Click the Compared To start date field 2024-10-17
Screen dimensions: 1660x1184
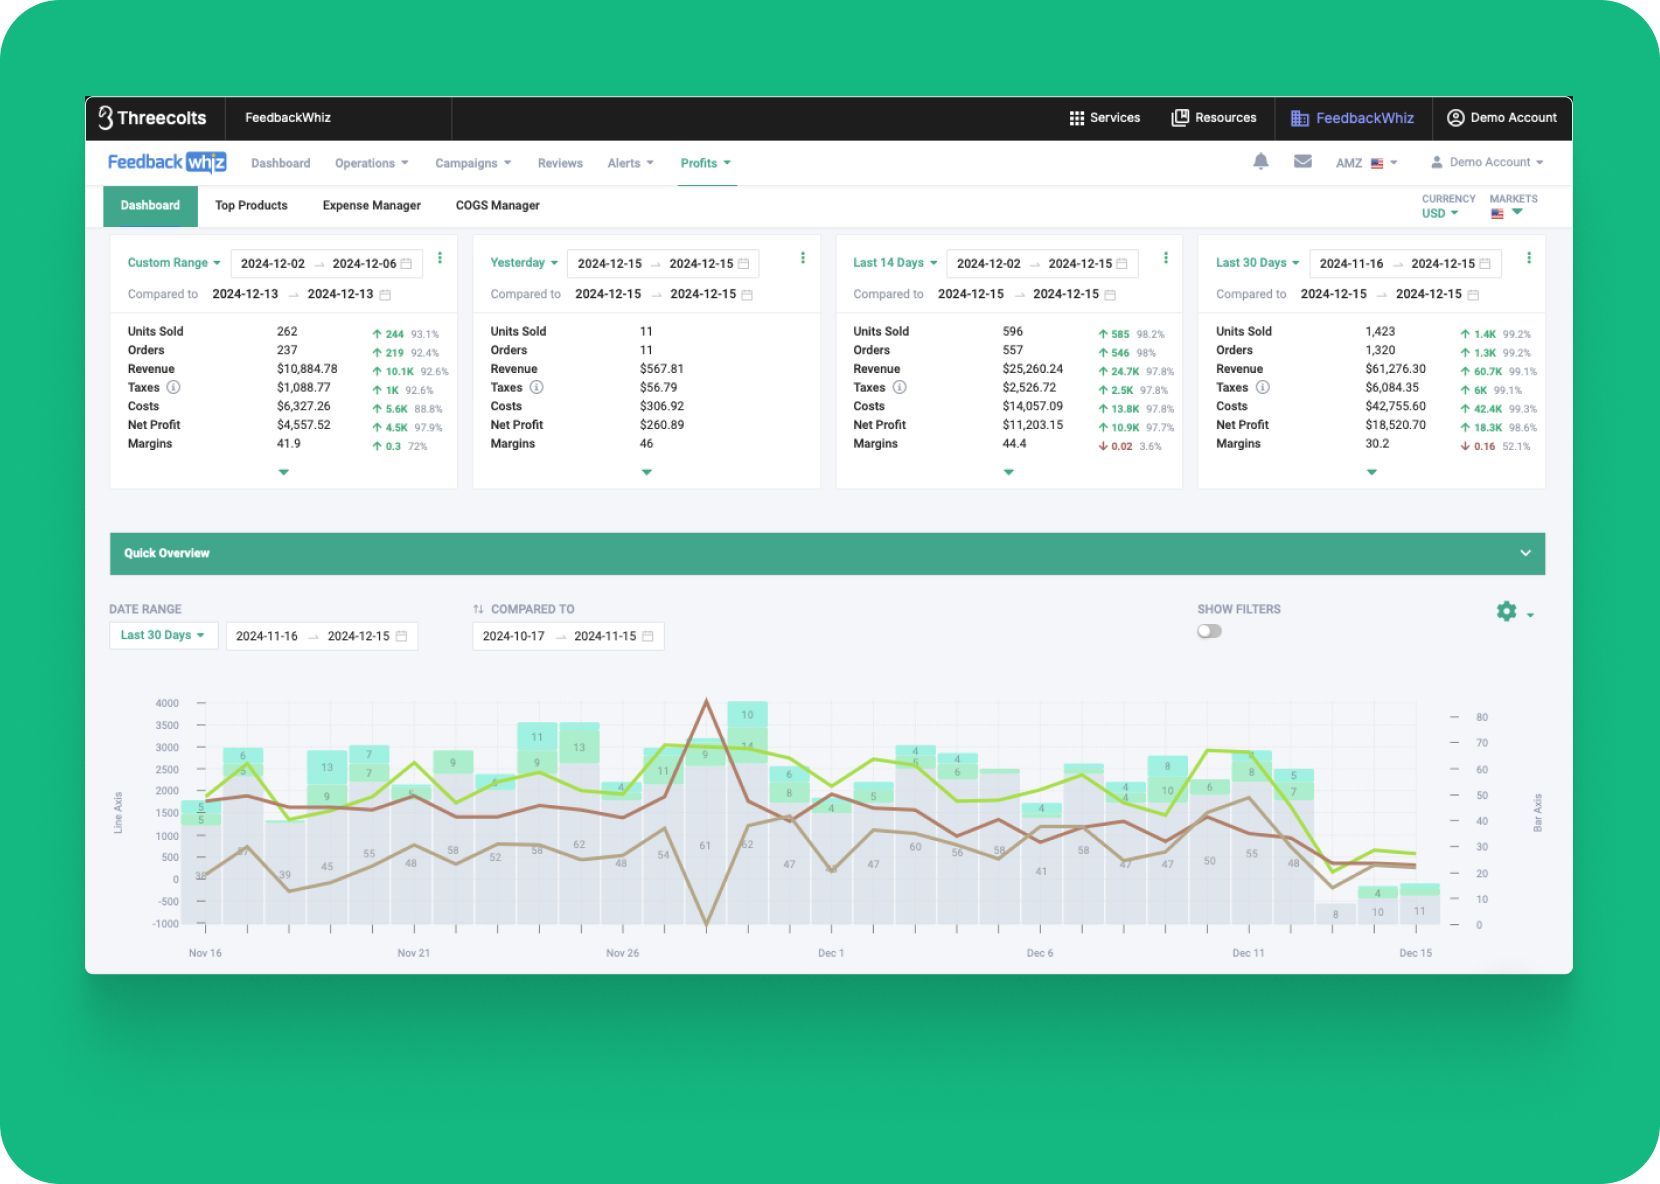[x=514, y=636]
